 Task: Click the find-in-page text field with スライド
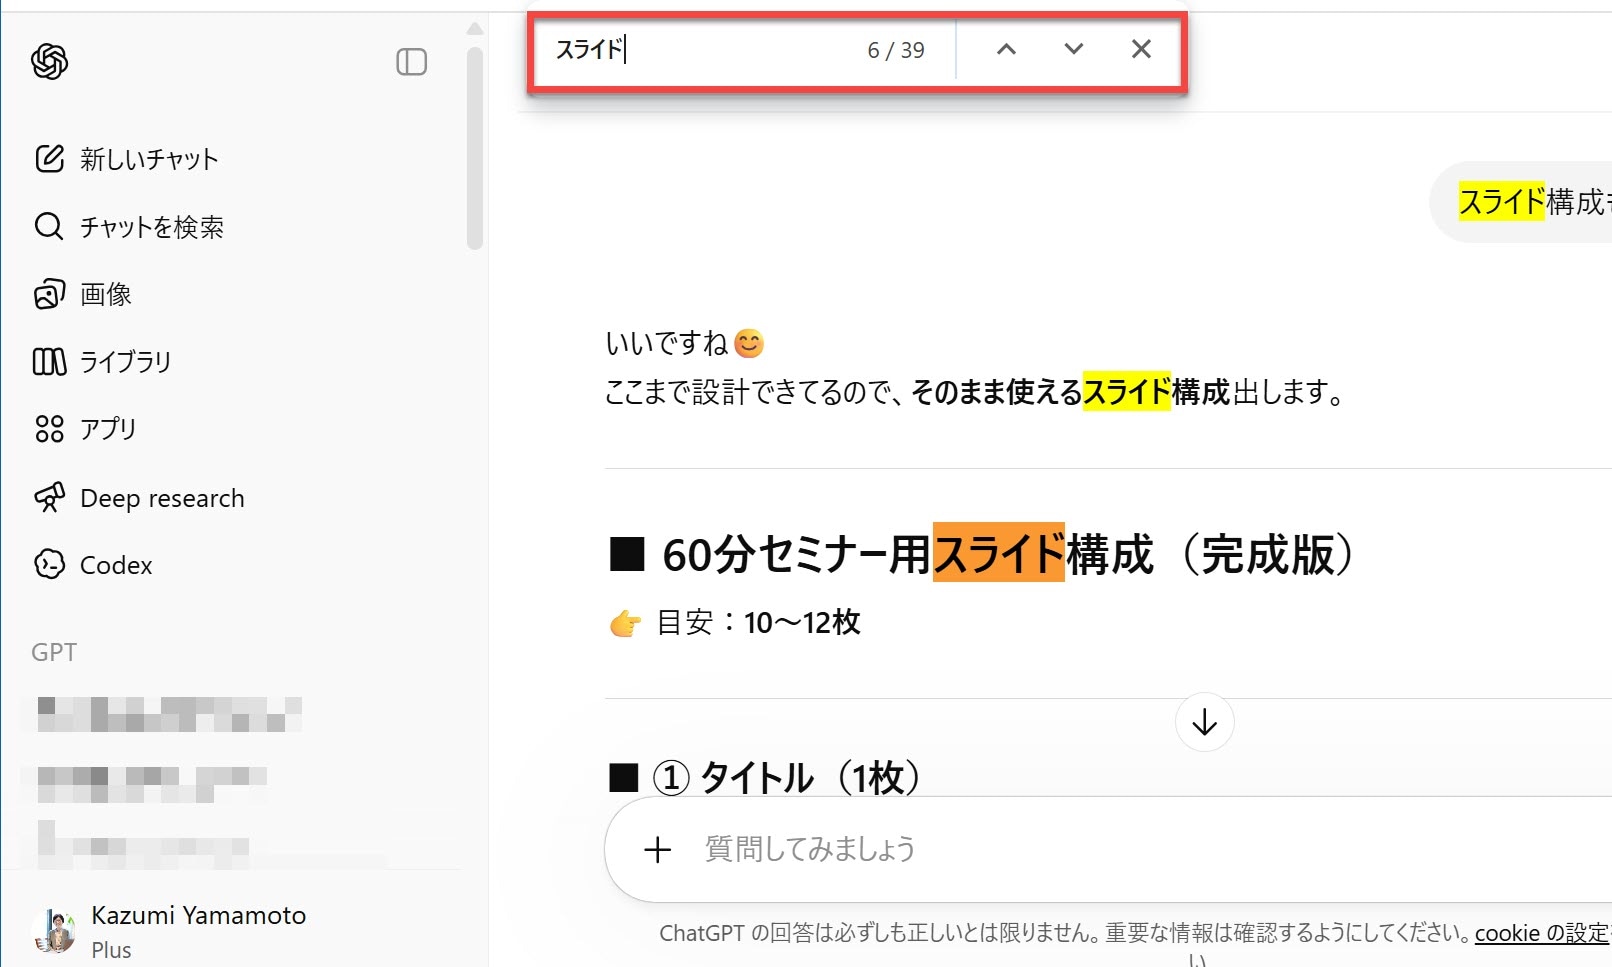click(x=700, y=49)
